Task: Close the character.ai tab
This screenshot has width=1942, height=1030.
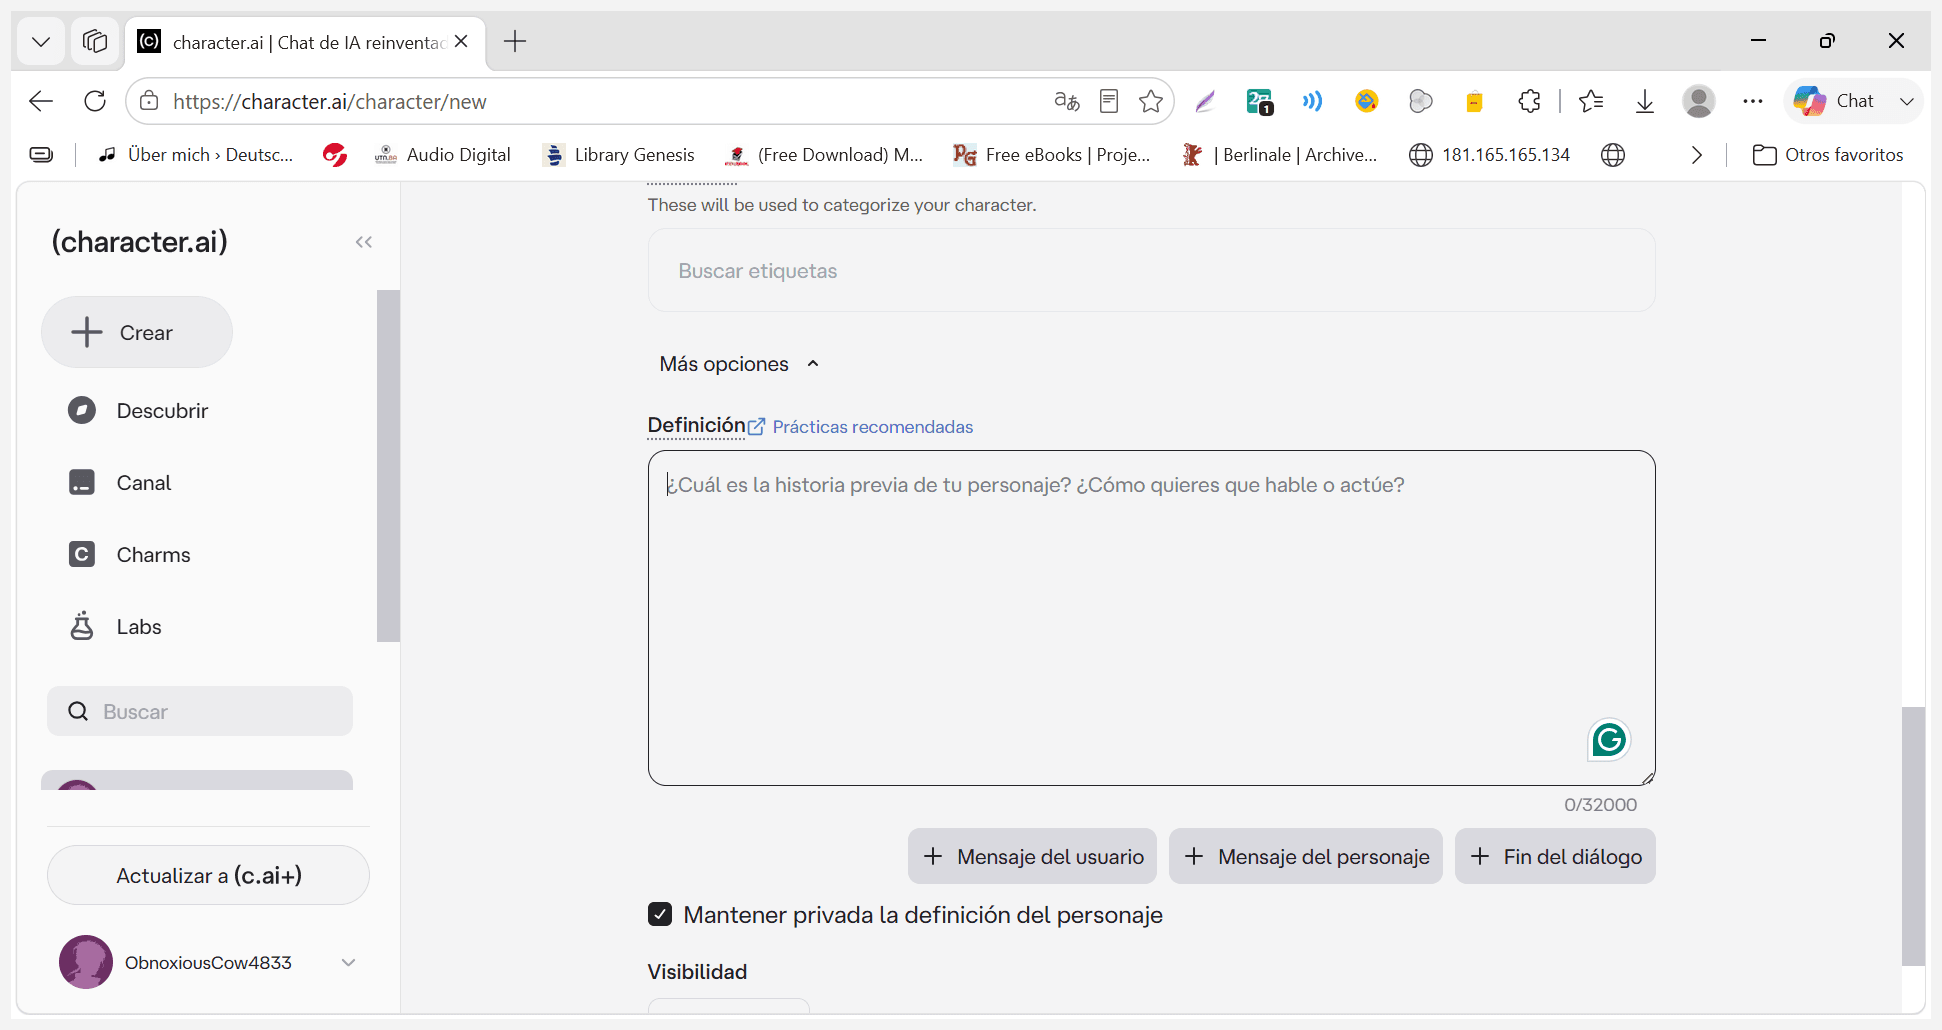Action: coord(461,41)
